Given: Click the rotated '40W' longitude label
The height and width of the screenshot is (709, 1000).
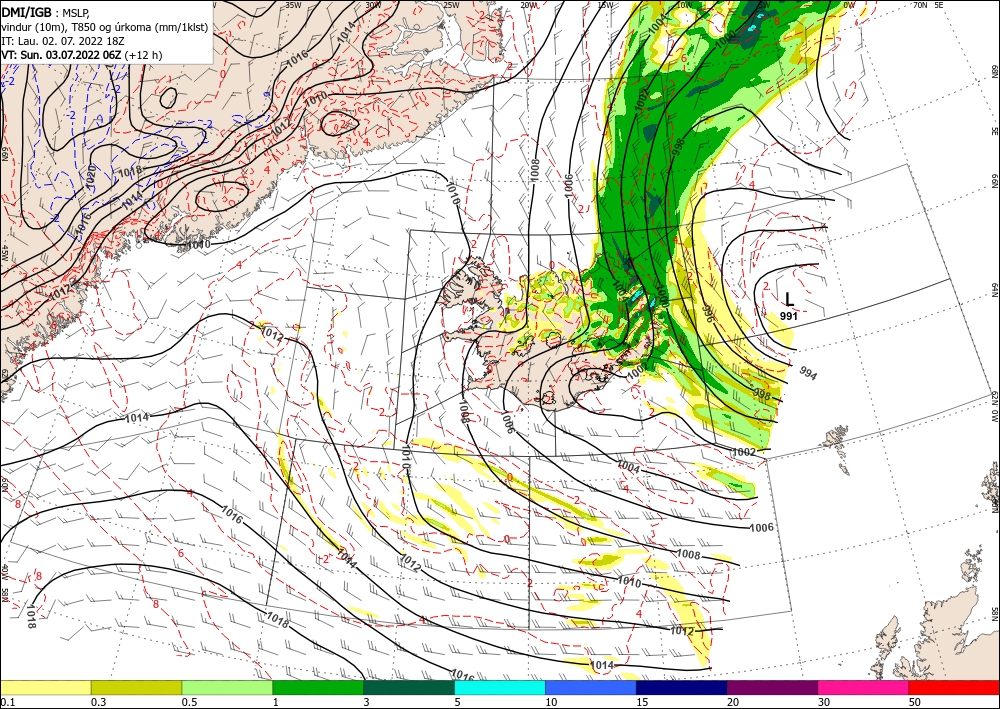Looking at the screenshot, I should click(x=4, y=573).
